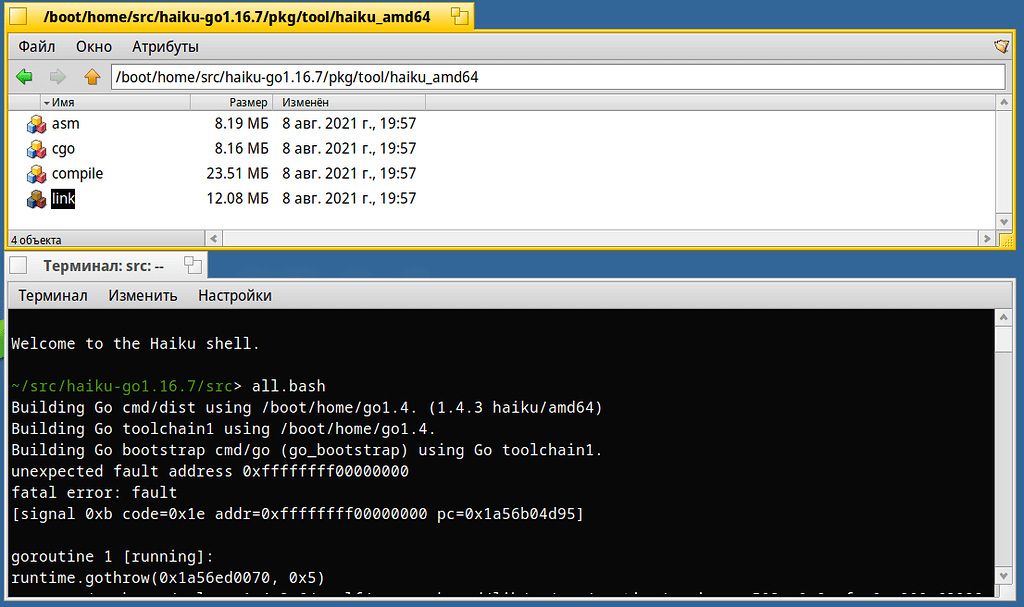This screenshot has width=1024, height=607.
Task: Select the cgo file name
Action: (63, 149)
